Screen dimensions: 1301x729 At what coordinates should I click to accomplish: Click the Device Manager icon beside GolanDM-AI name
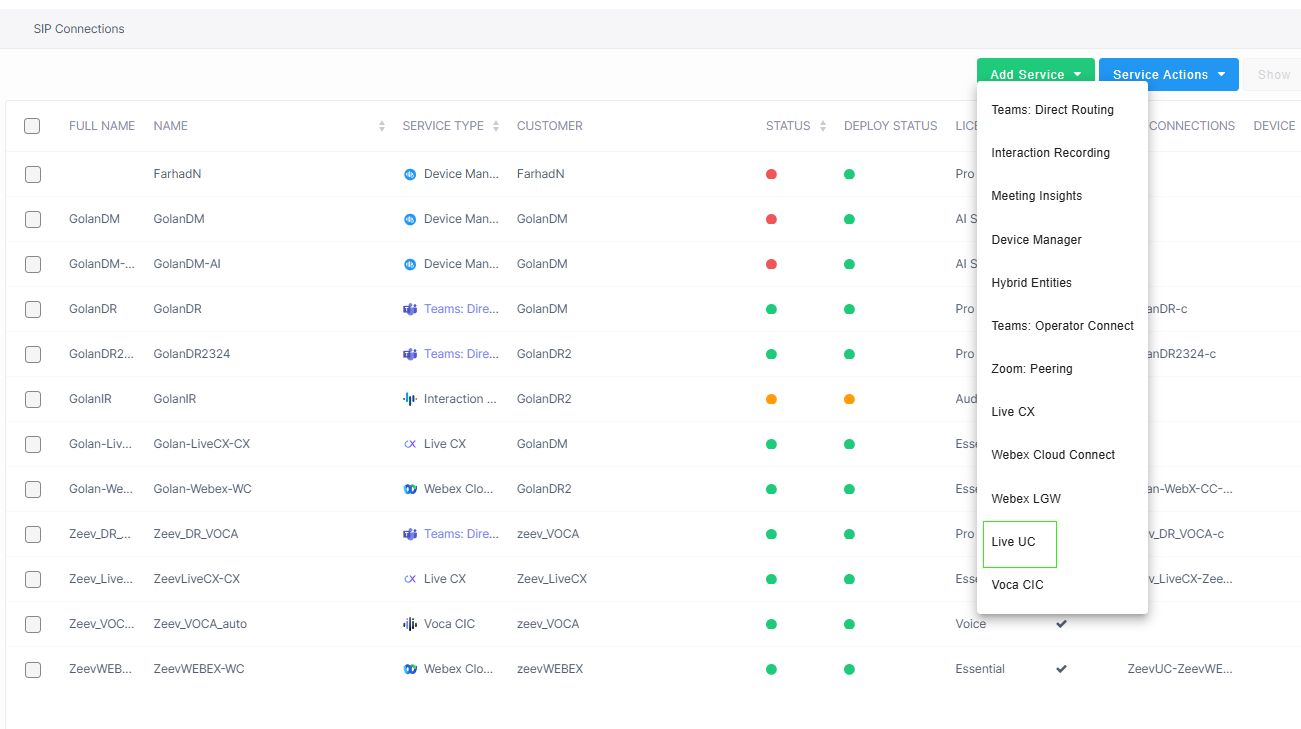(x=409, y=264)
